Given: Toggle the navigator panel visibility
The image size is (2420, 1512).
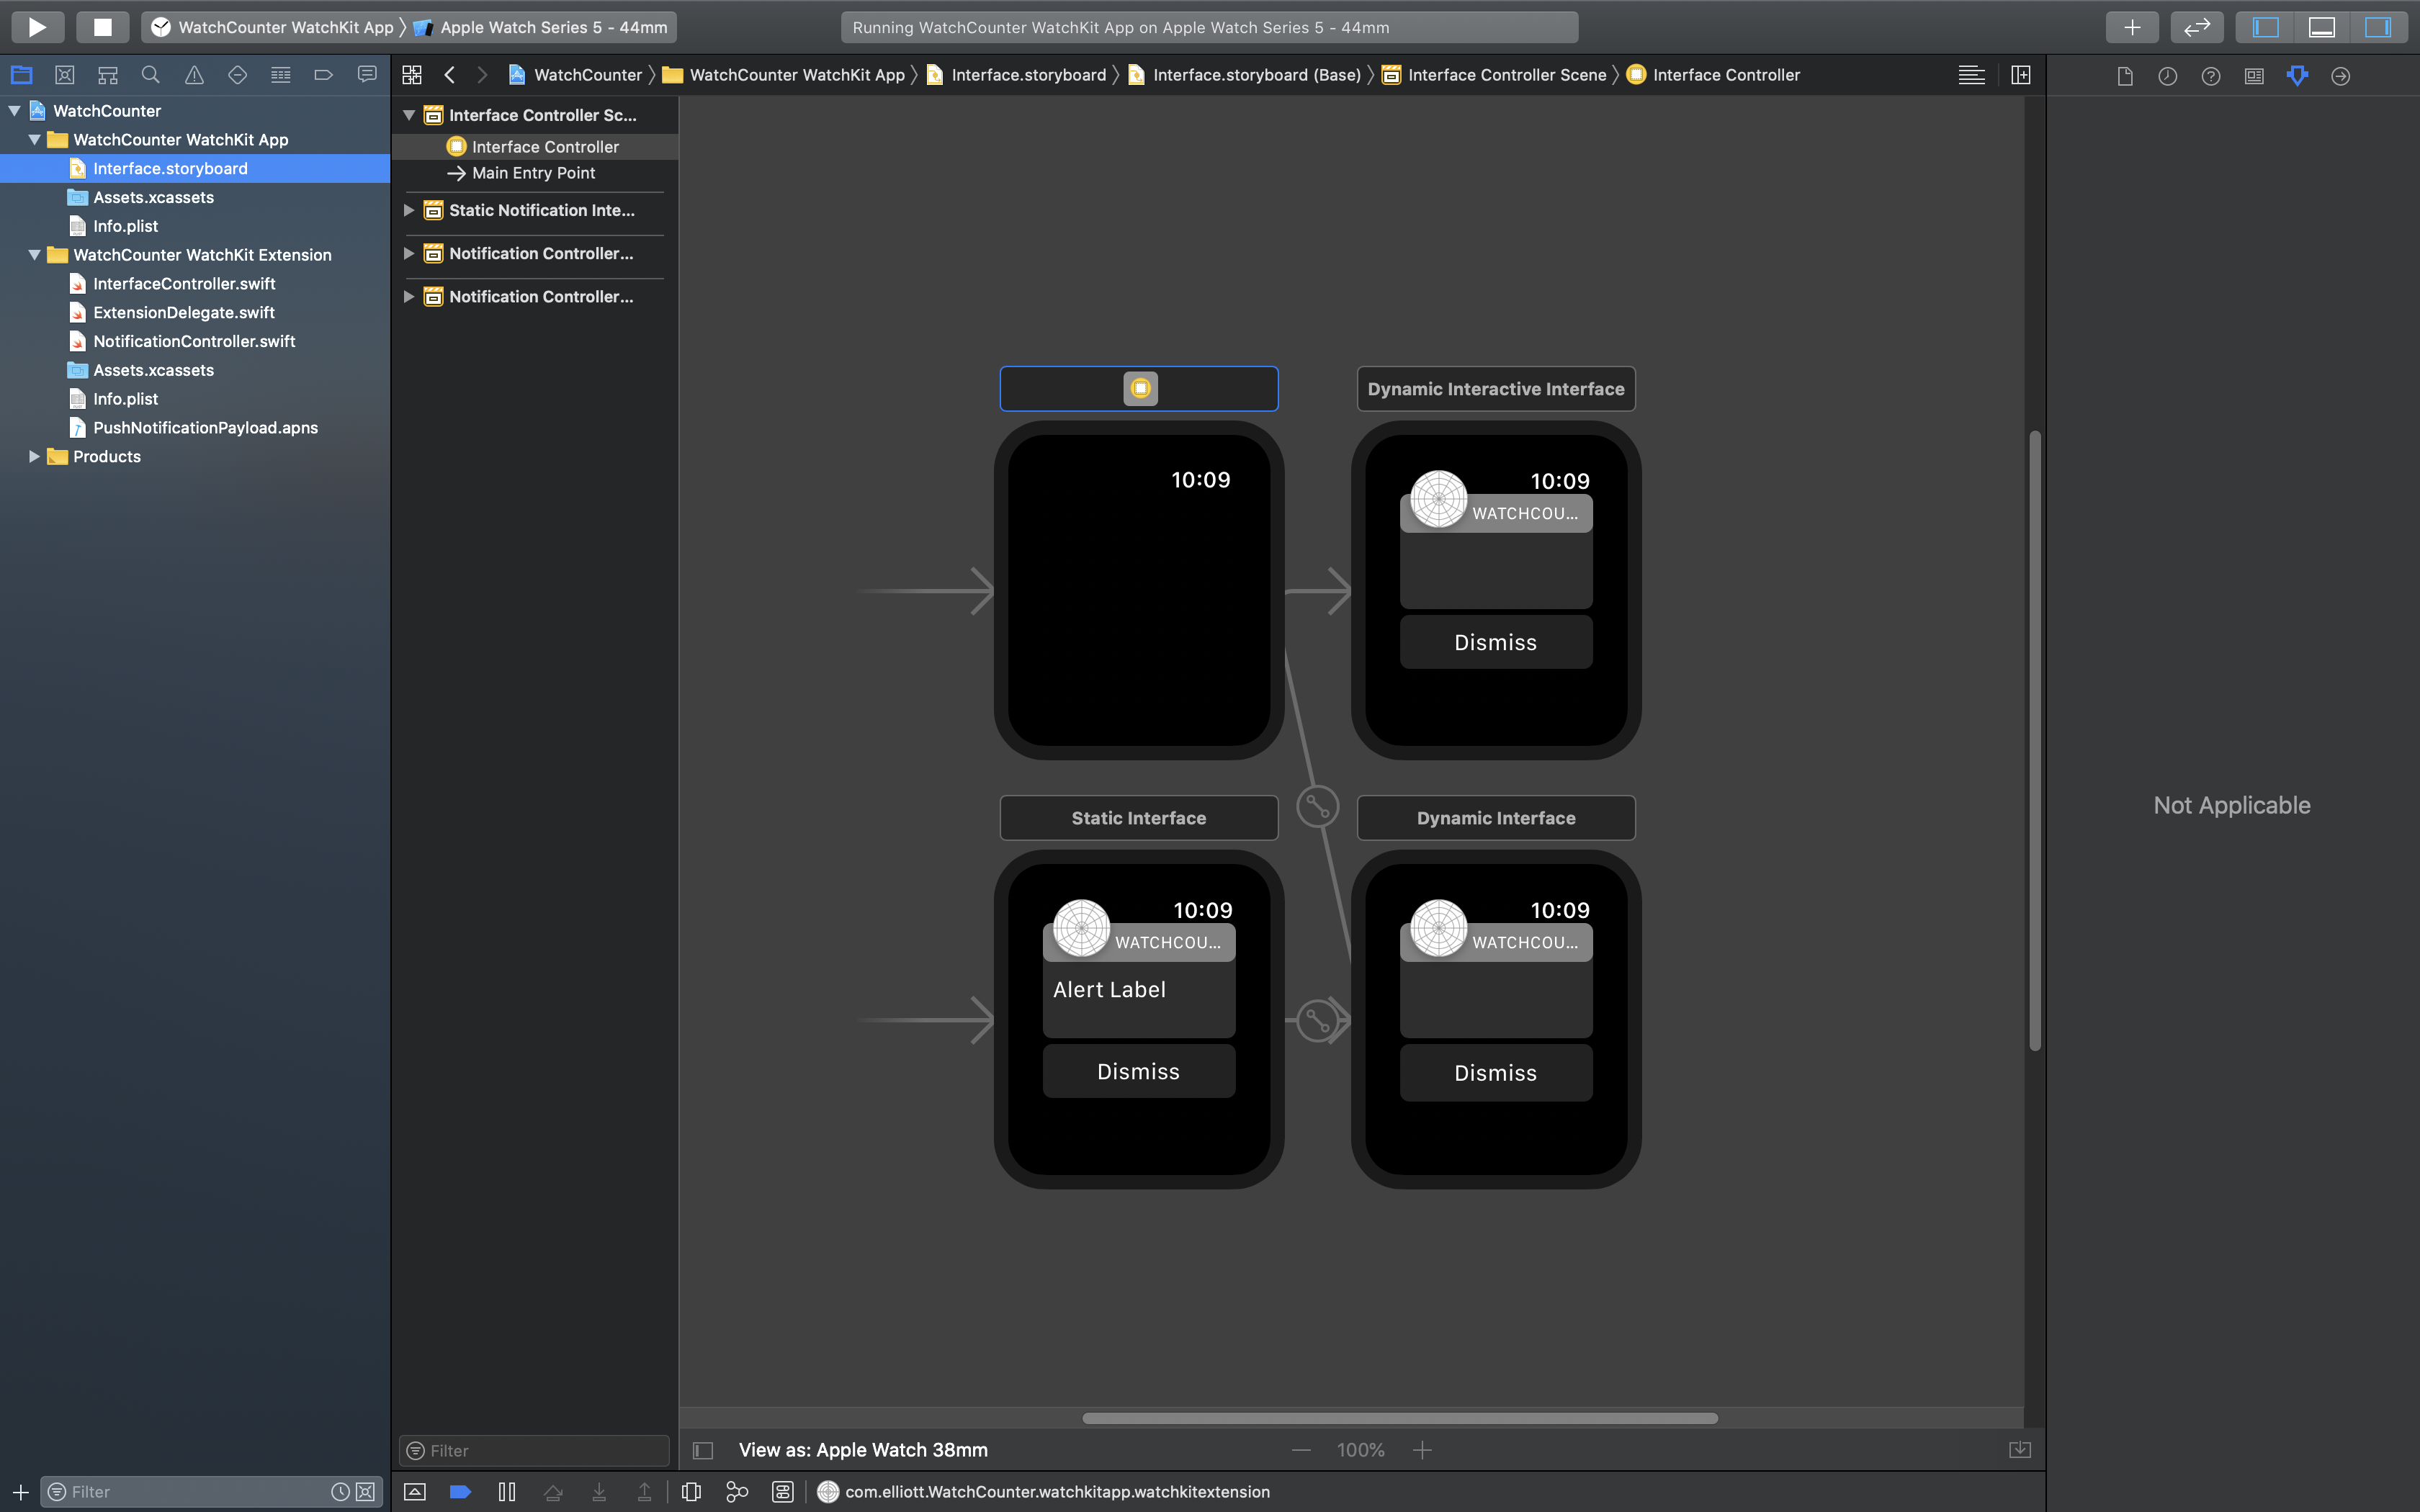Looking at the screenshot, I should (2265, 27).
